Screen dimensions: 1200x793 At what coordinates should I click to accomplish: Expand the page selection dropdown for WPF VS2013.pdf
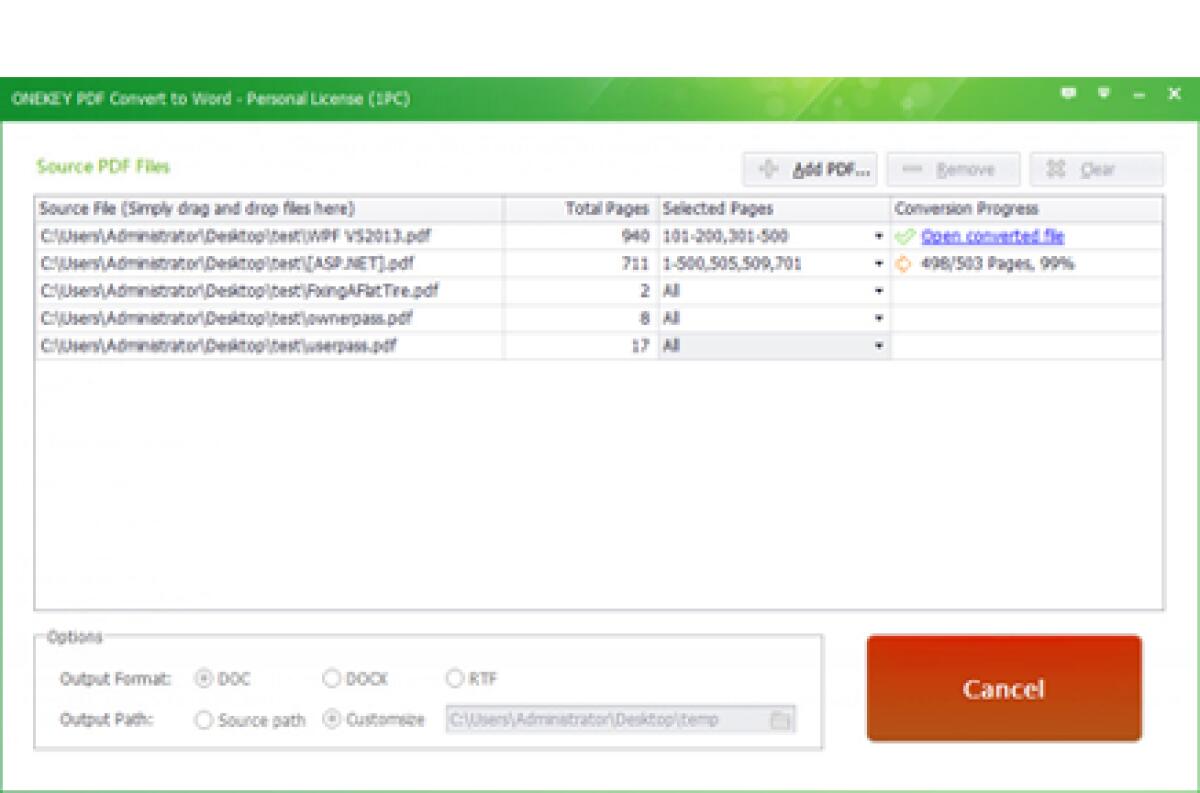tap(878, 236)
